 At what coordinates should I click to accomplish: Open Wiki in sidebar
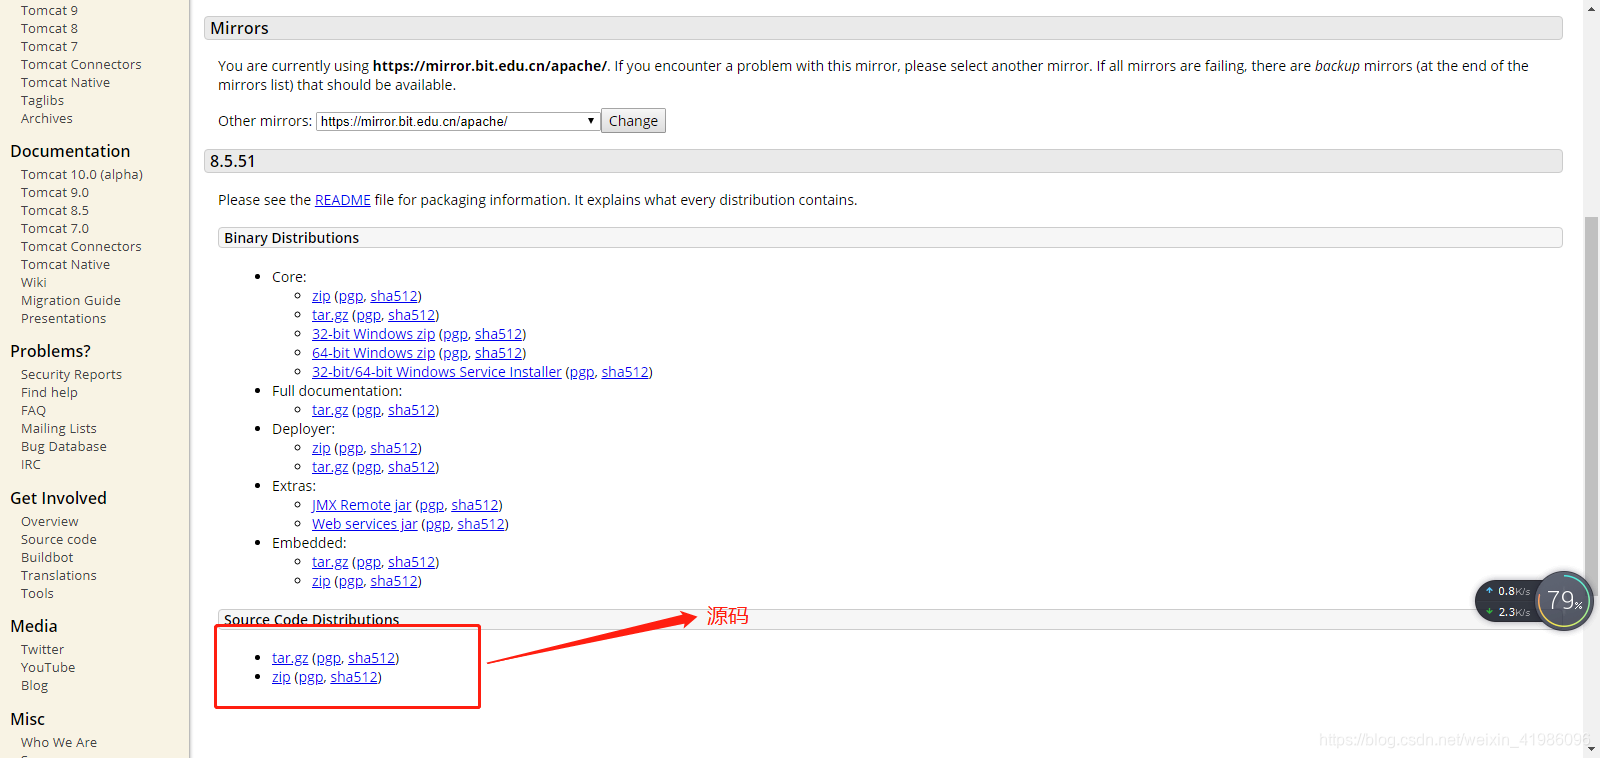[34, 283]
